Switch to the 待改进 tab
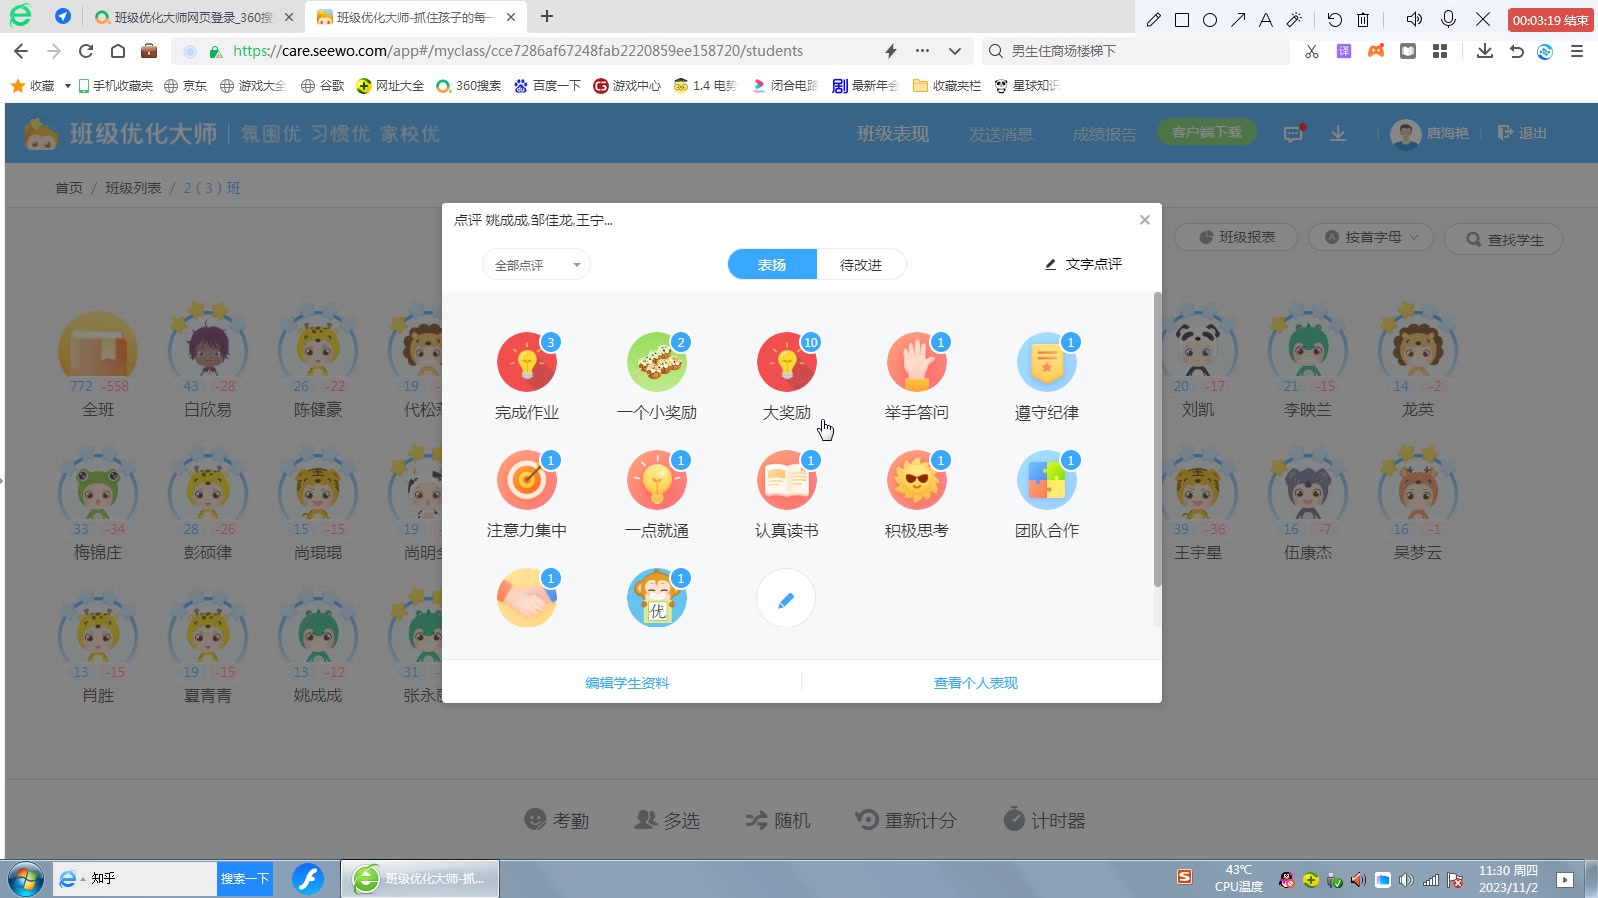This screenshot has height=898, width=1598. pyautogui.click(x=861, y=265)
